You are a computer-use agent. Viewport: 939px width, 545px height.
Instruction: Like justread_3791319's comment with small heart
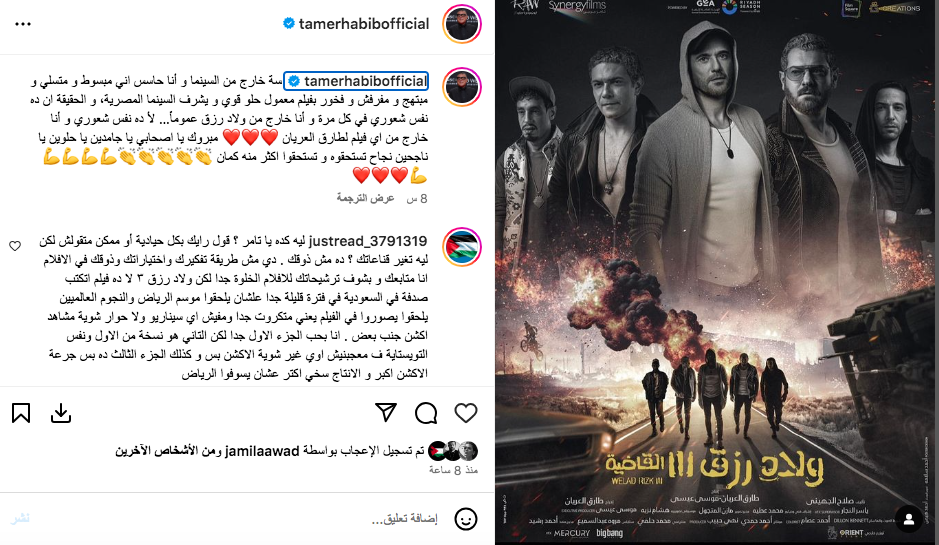click(15, 246)
